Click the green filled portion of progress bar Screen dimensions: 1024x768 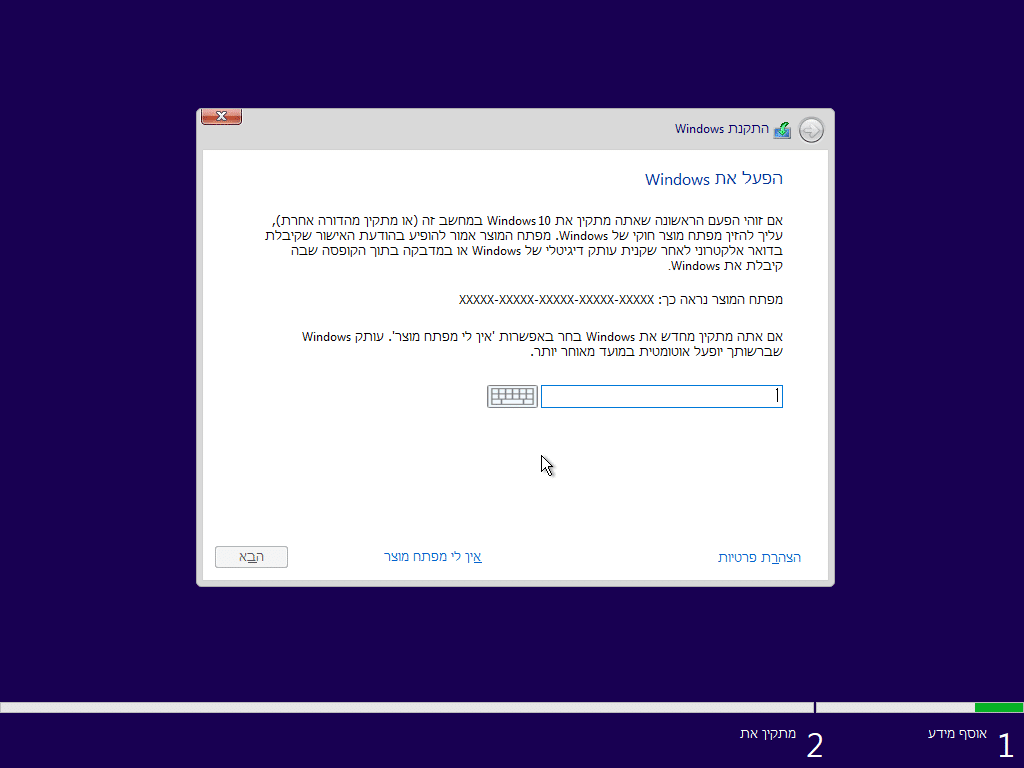point(998,707)
